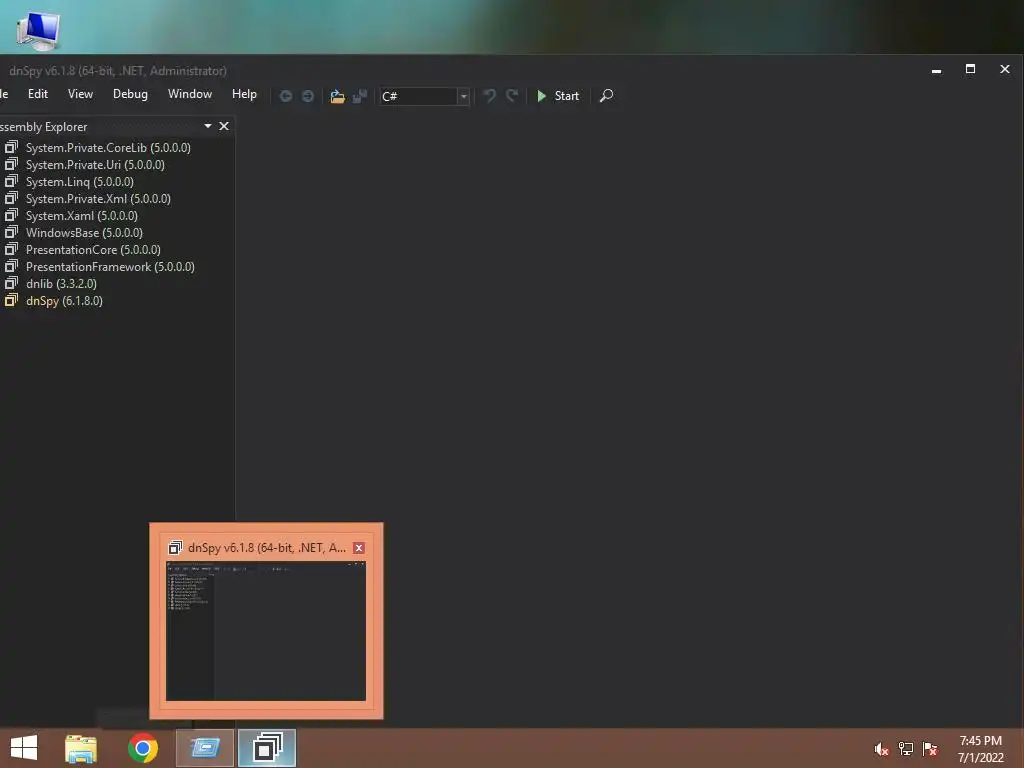Select System.Linq (5.0.0.0) entry
Image resolution: width=1024 pixels, height=768 pixels.
pyautogui.click(x=80, y=182)
